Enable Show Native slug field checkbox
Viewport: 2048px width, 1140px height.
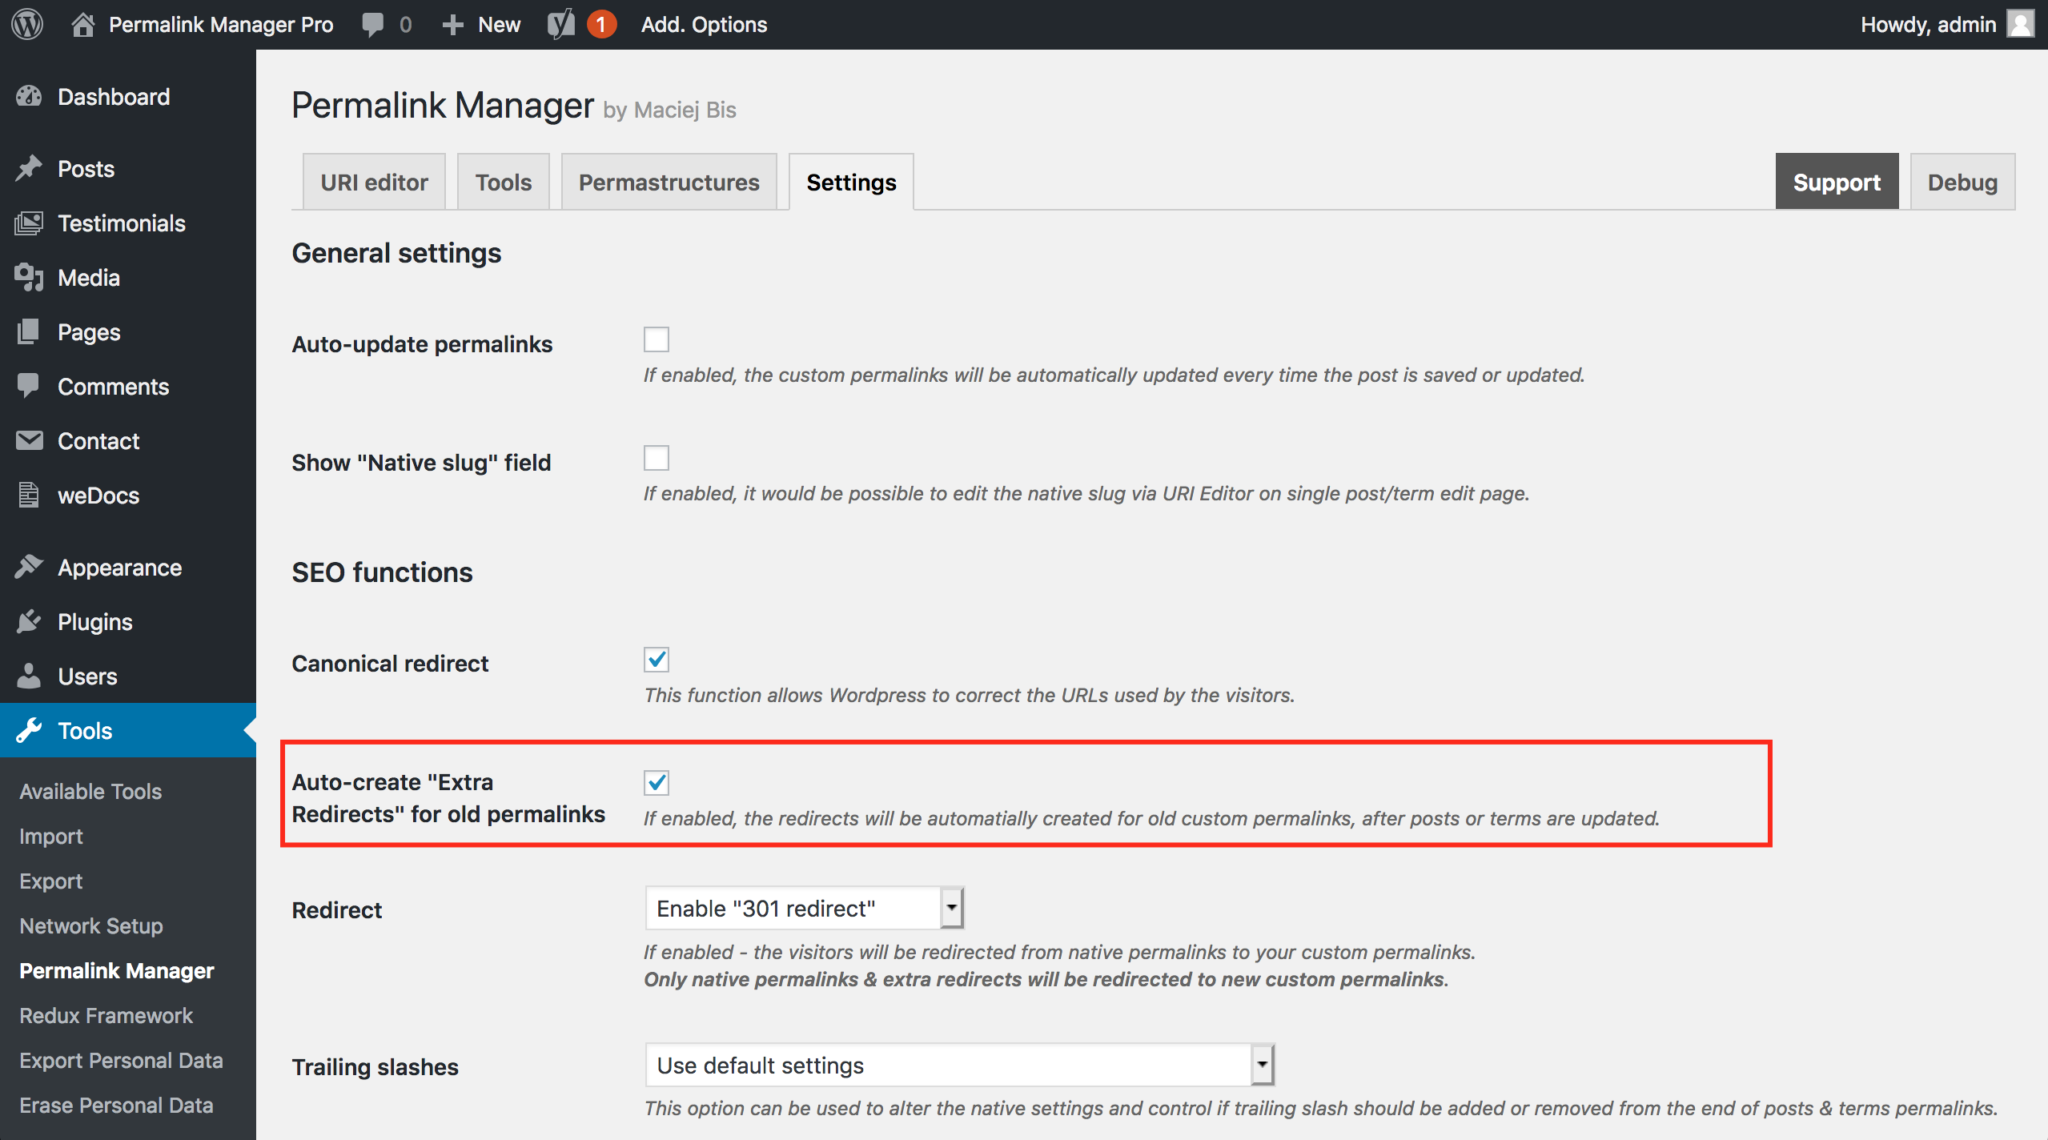point(656,458)
